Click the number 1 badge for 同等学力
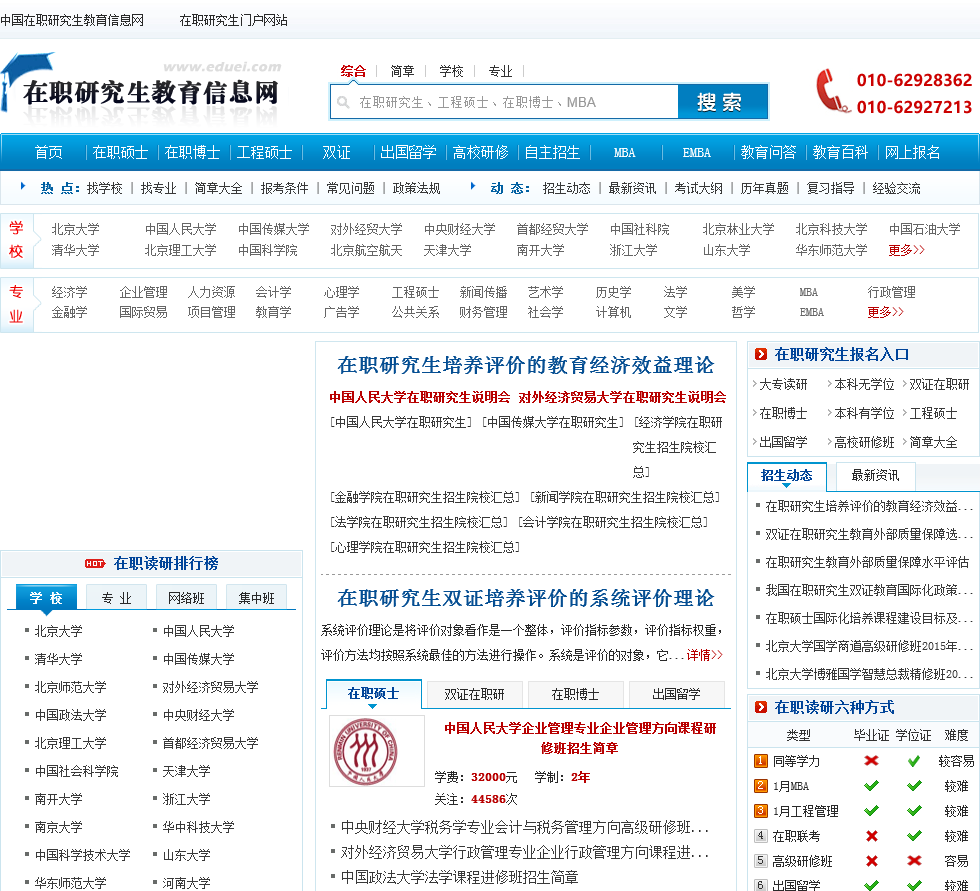Screen dimensions: 980x891 761,760
